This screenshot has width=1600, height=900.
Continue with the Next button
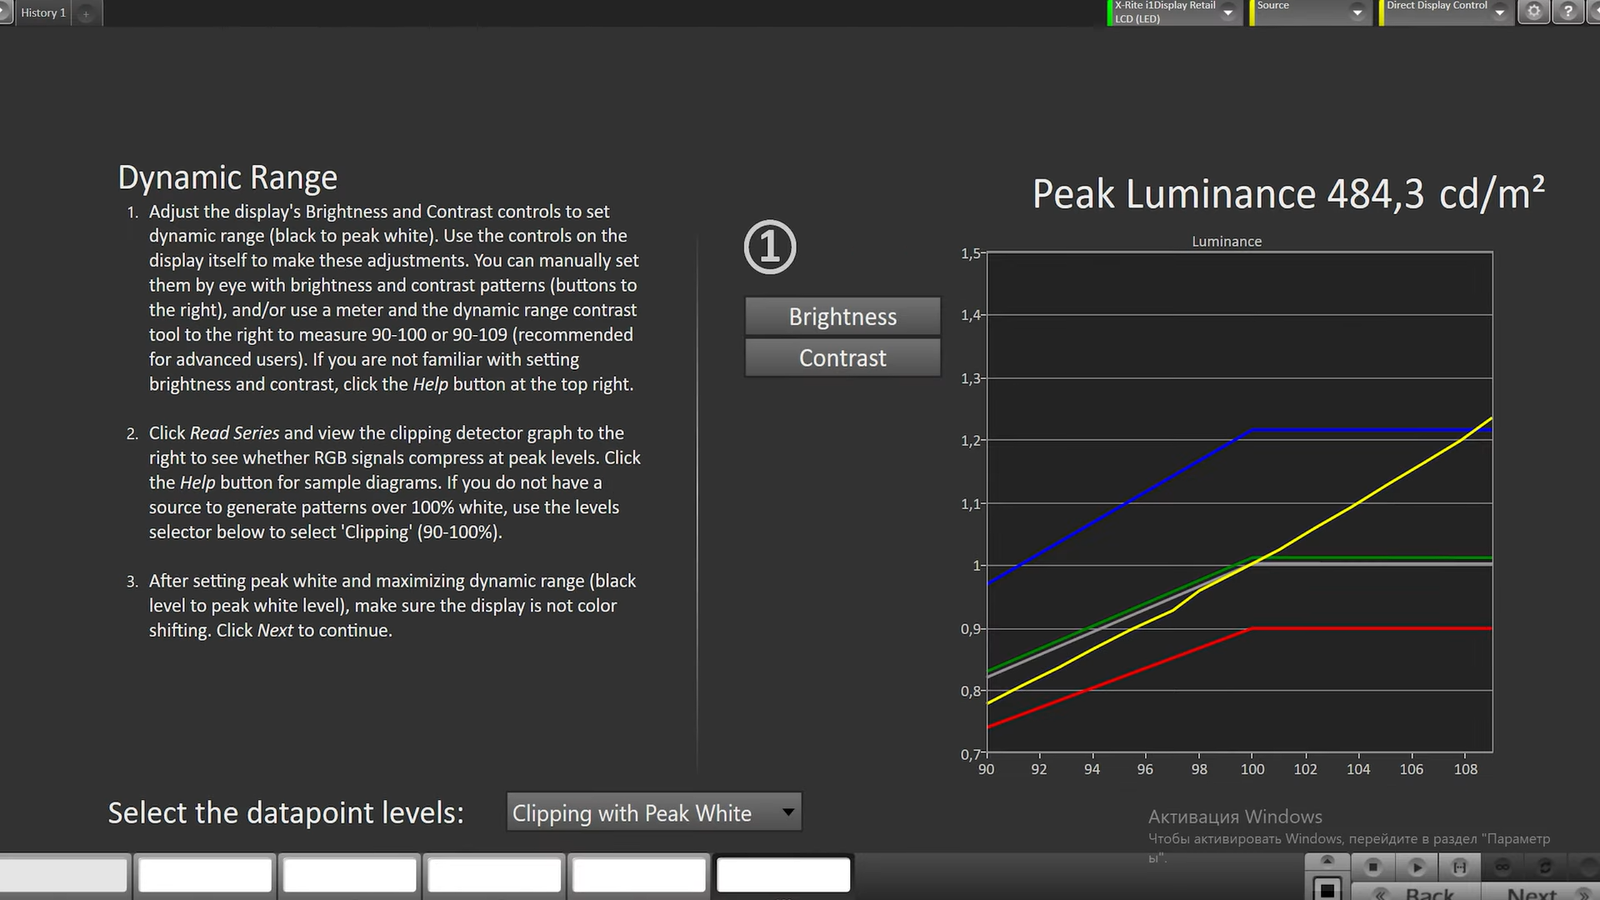coord(1539,891)
